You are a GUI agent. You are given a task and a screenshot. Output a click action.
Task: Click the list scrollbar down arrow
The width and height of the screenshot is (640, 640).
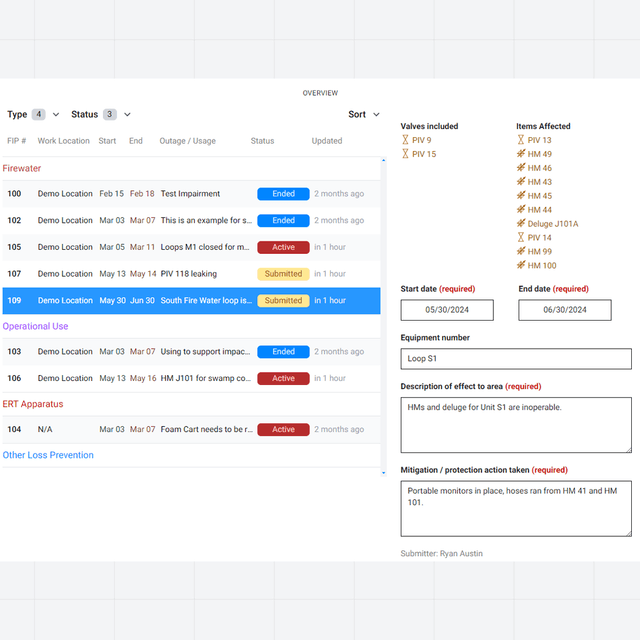(x=383, y=473)
